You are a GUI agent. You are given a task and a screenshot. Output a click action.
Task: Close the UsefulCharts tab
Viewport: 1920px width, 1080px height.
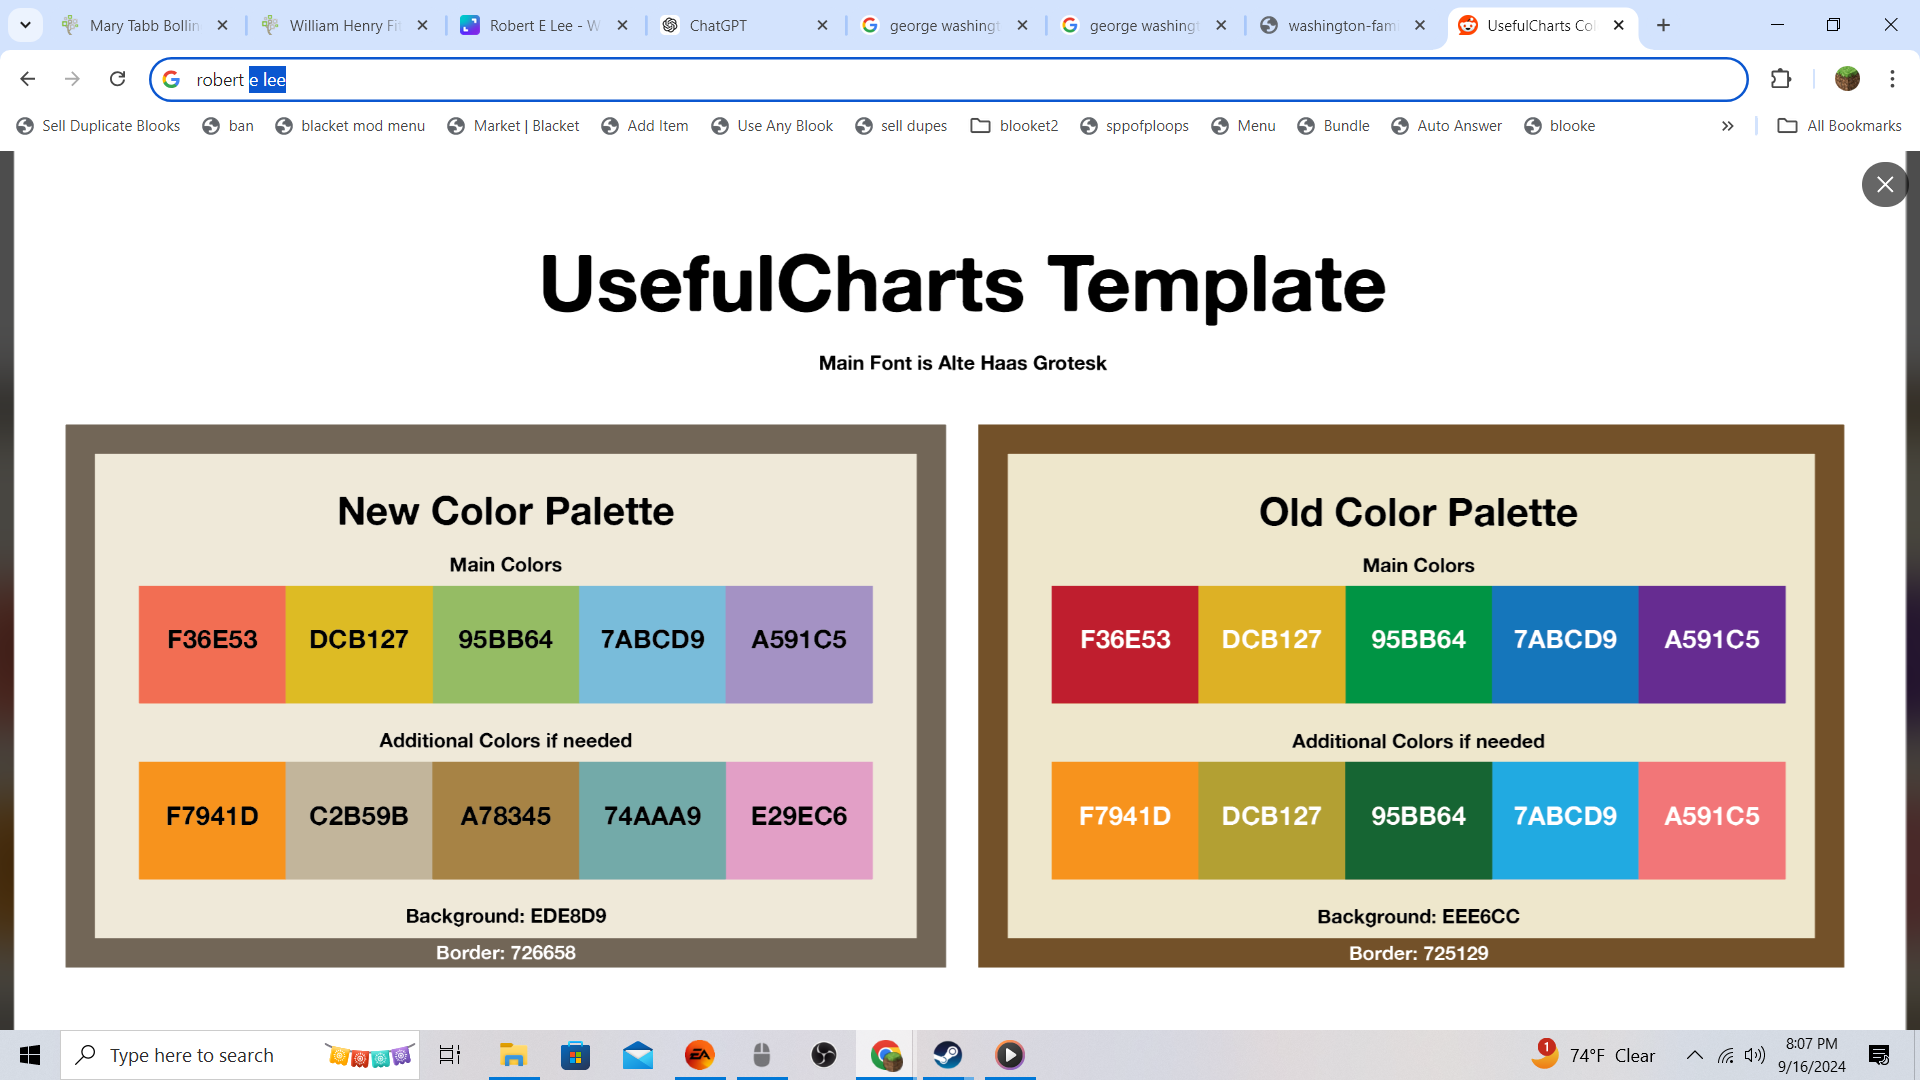click(x=1618, y=25)
